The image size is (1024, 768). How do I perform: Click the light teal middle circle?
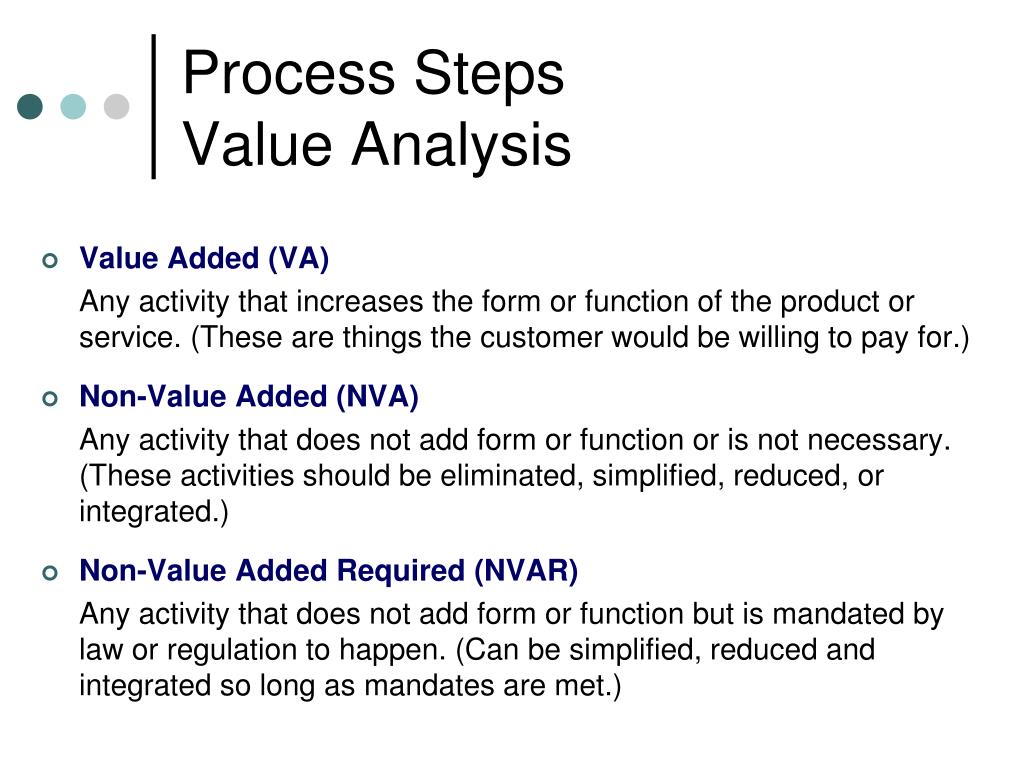(x=73, y=106)
